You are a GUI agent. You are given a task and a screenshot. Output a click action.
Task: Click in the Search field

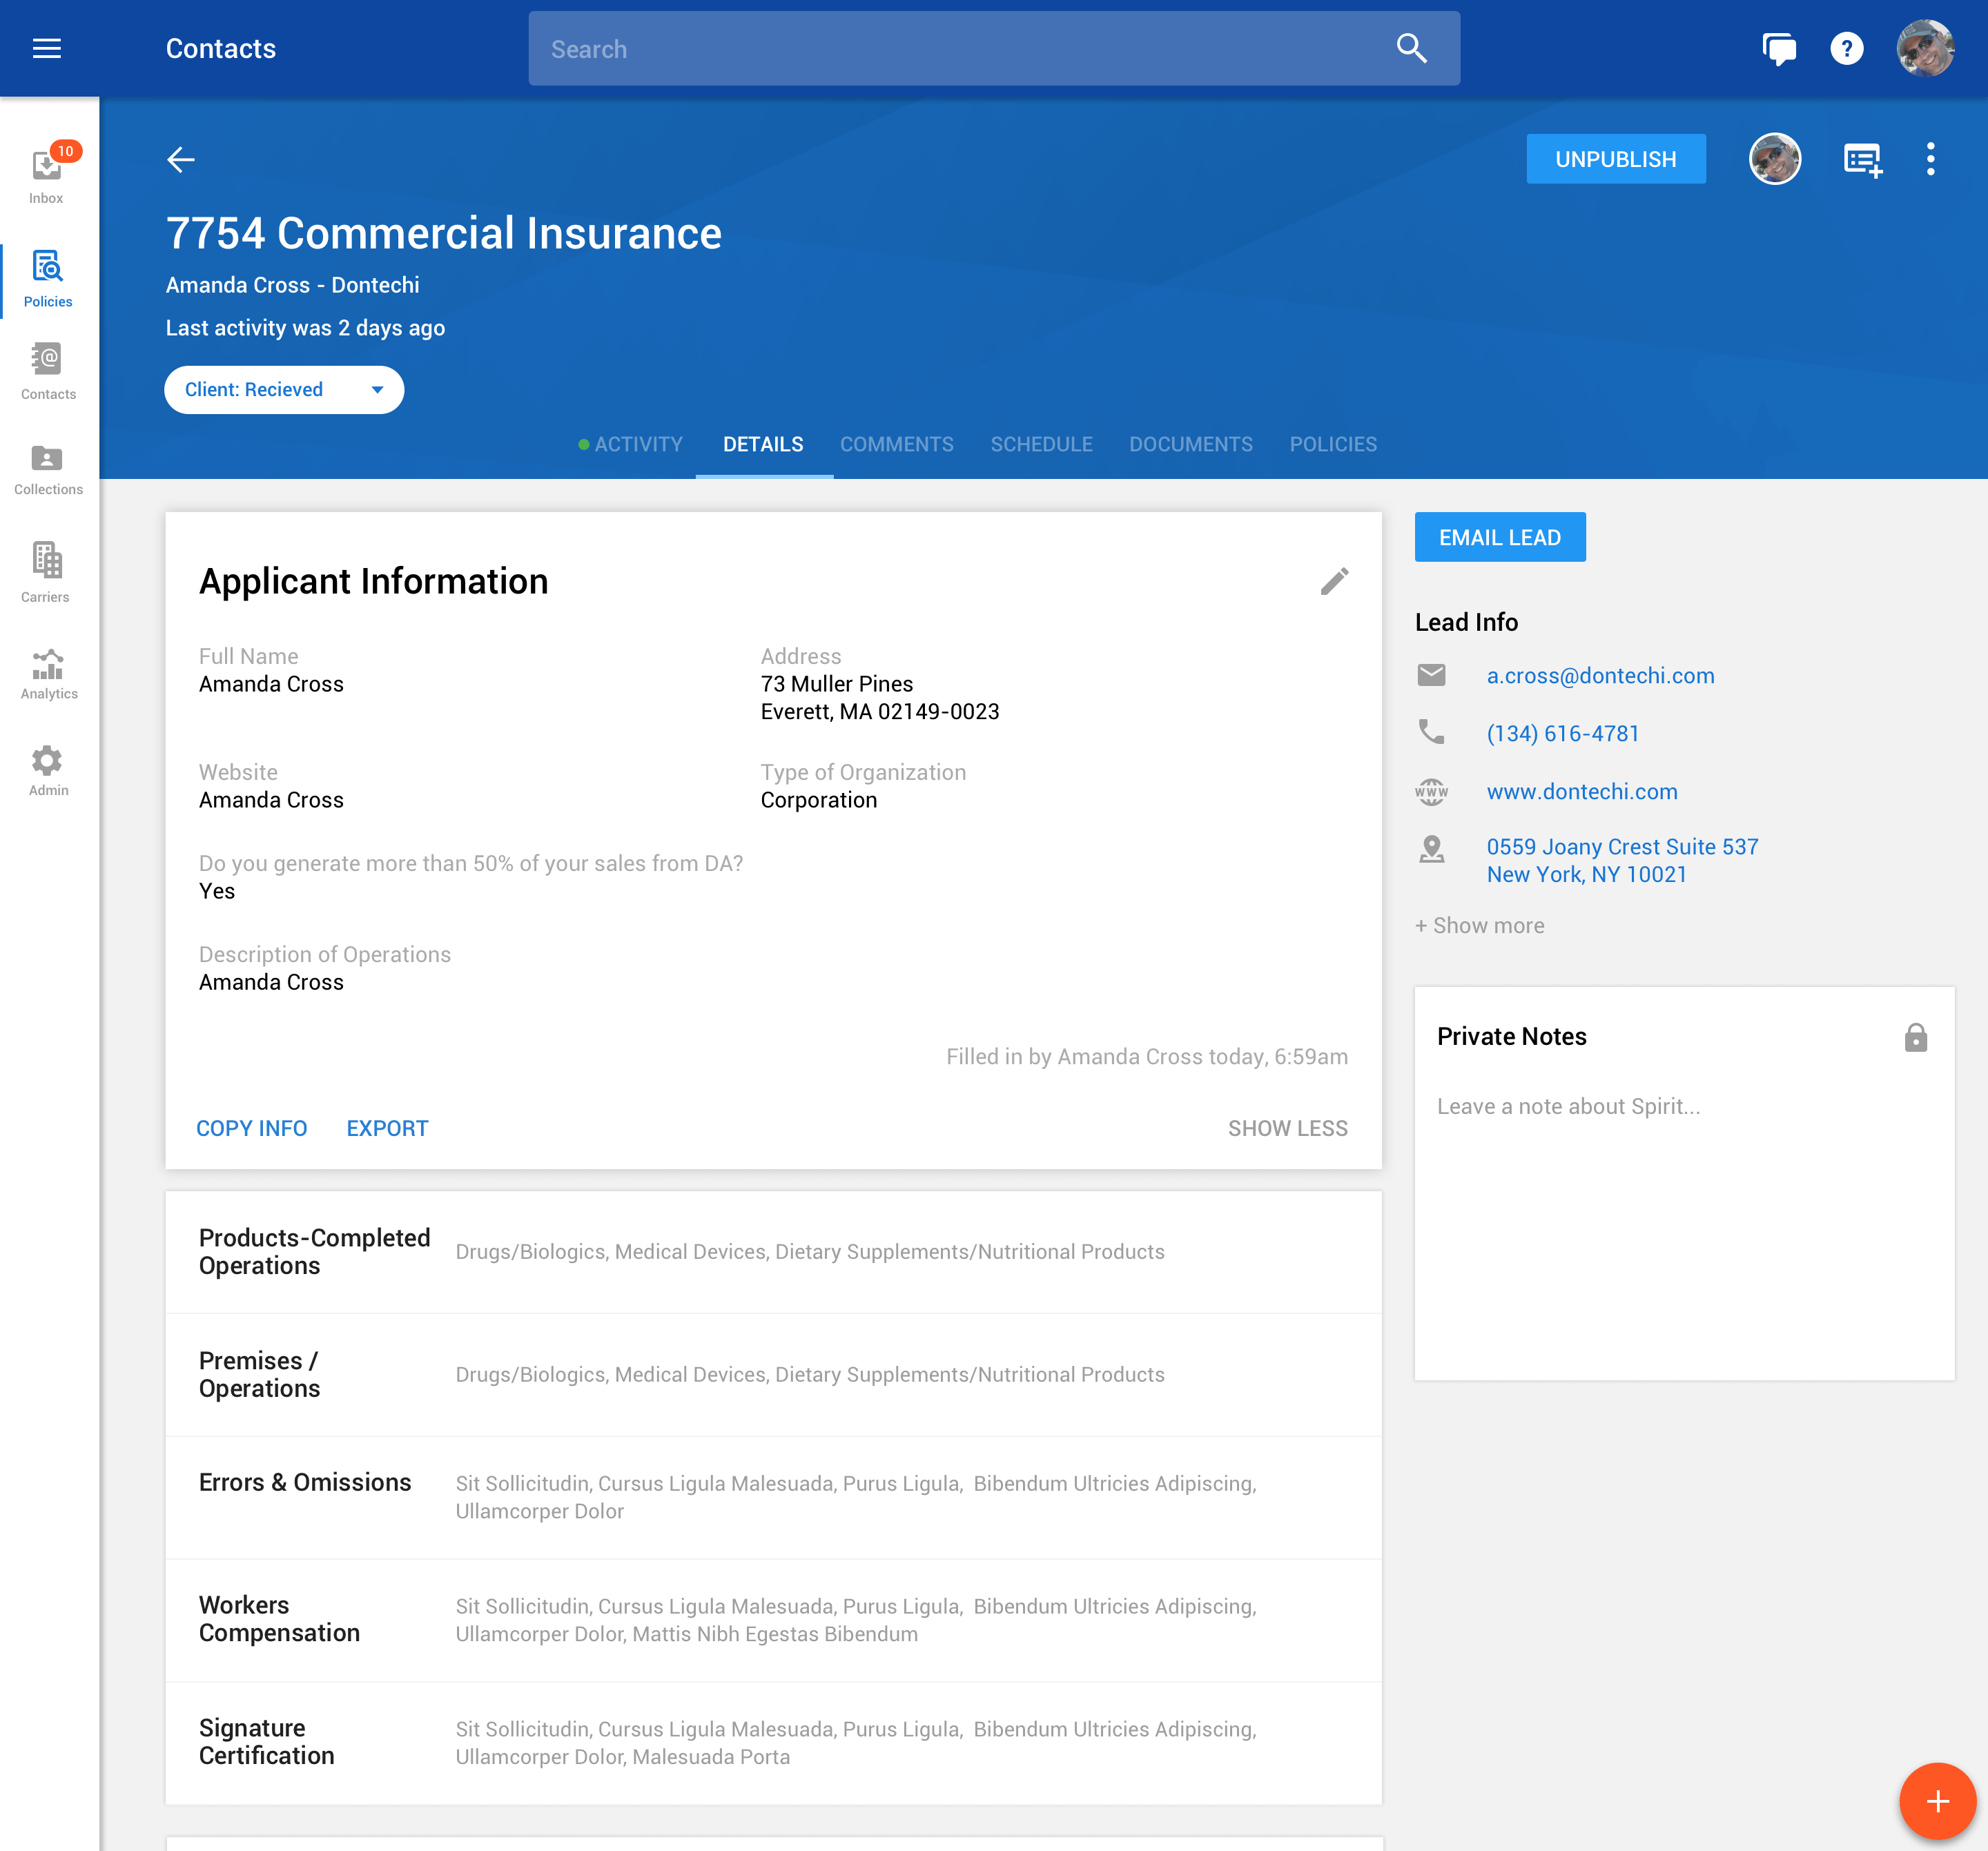960,49
